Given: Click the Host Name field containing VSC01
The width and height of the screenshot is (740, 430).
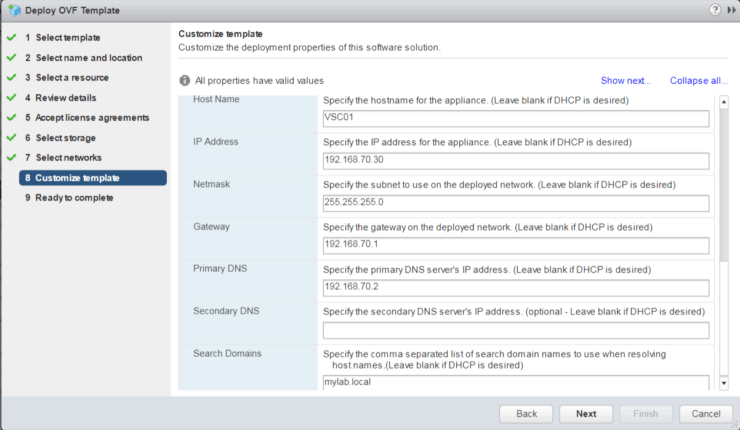Looking at the screenshot, I should coord(515,118).
